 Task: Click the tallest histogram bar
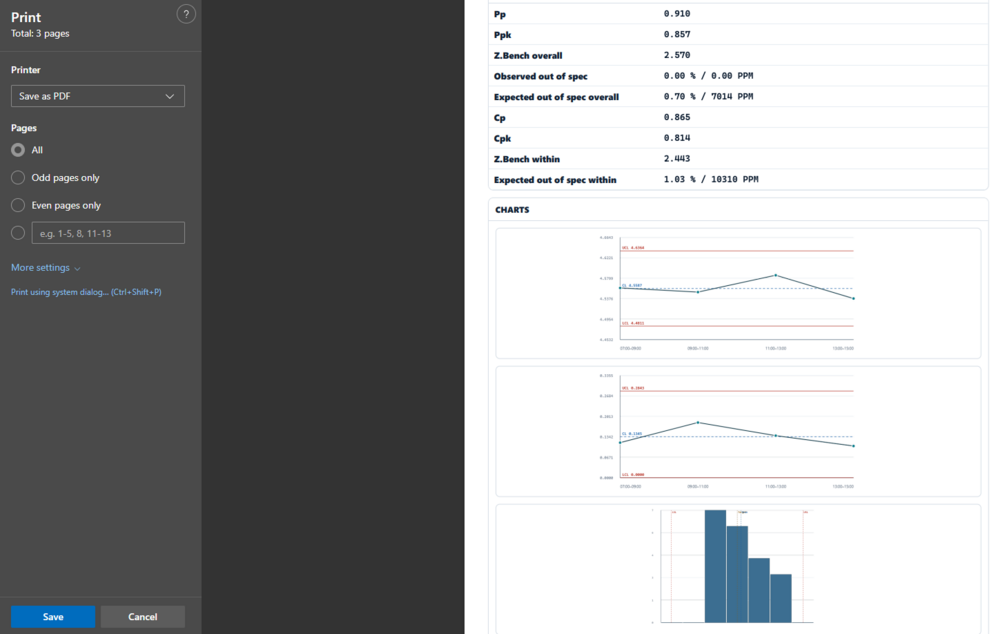[x=715, y=566]
